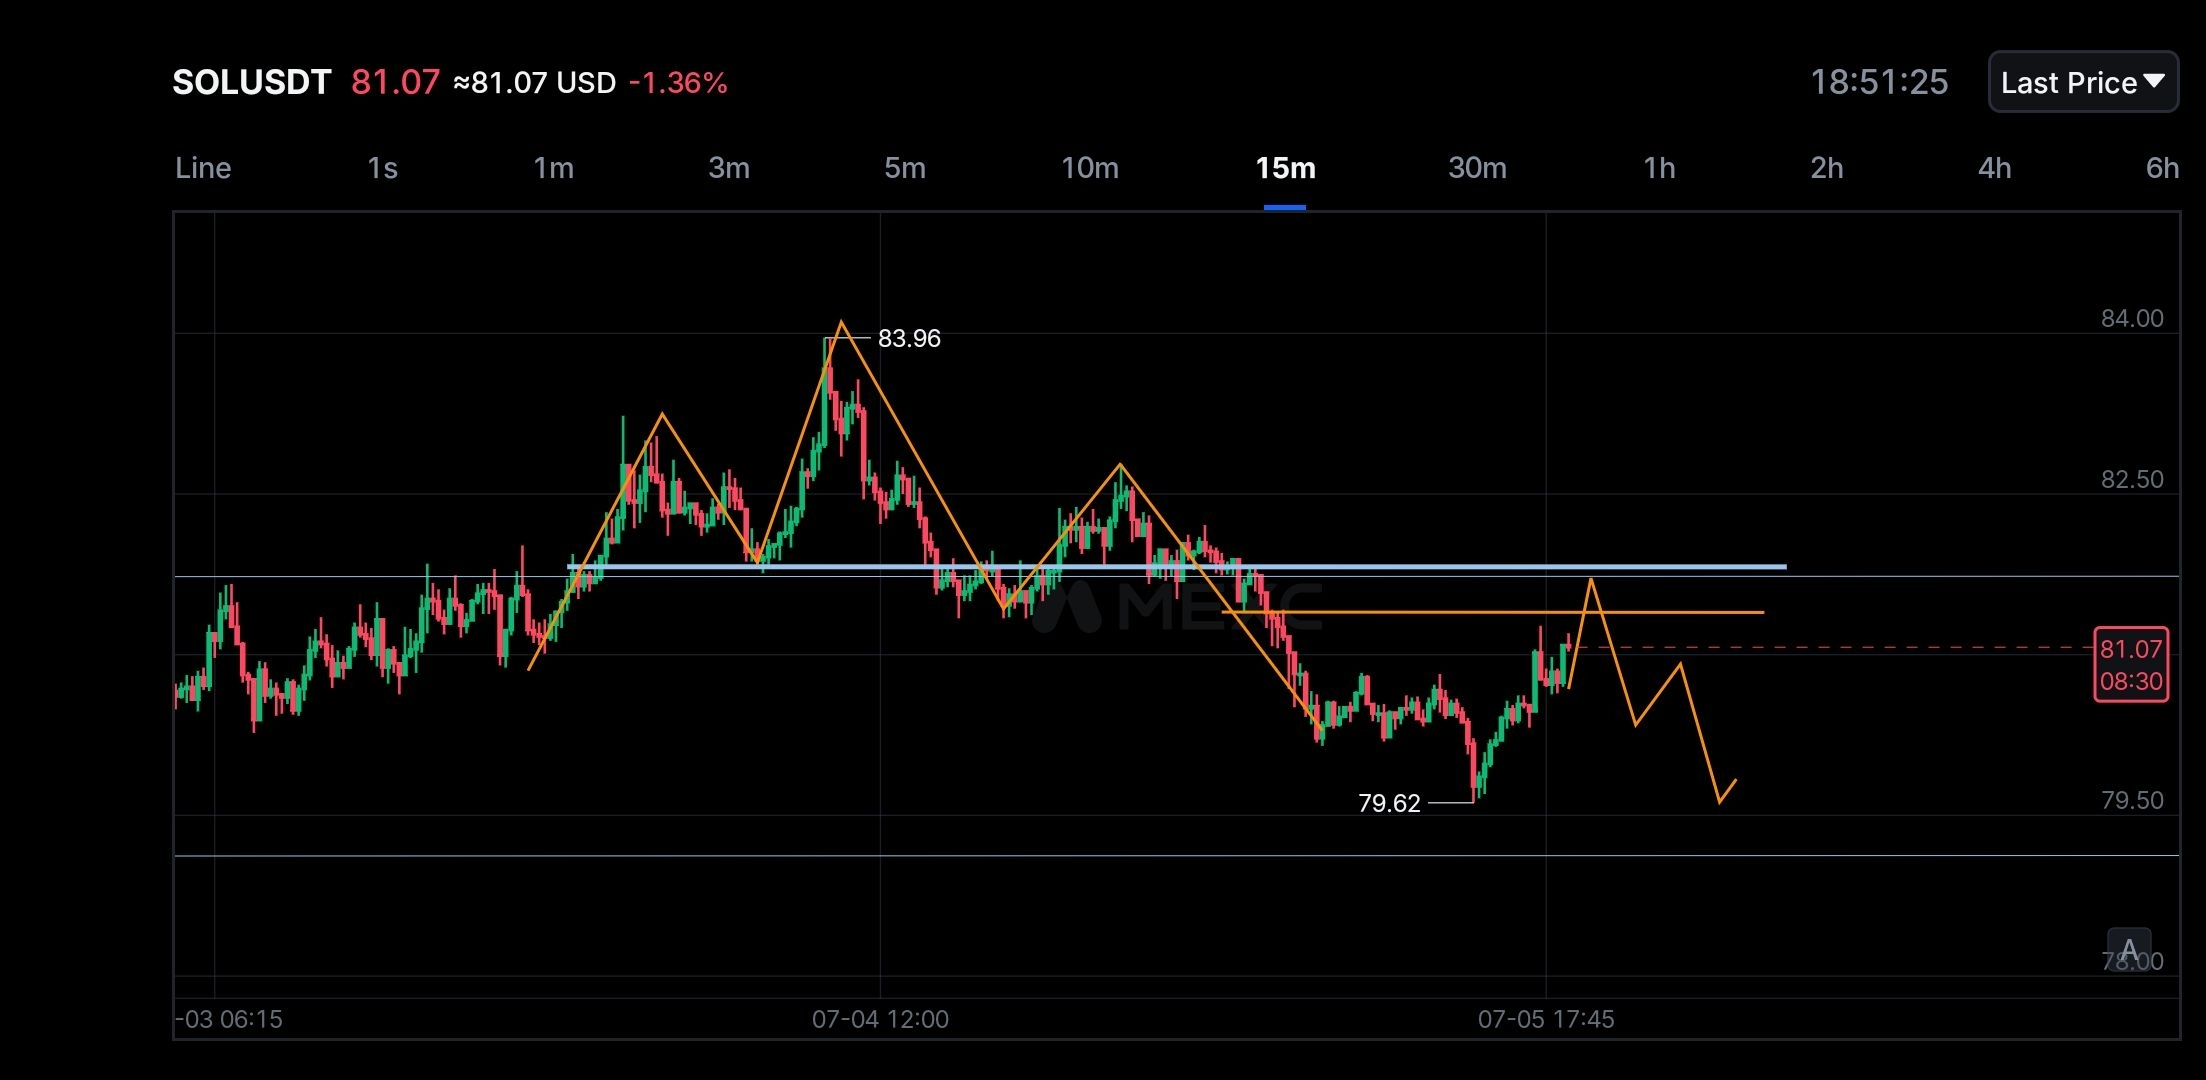The width and height of the screenshot is (2206, 1080).
Task: Select the 6h timeframe
Action: (x=2162, y=168)
